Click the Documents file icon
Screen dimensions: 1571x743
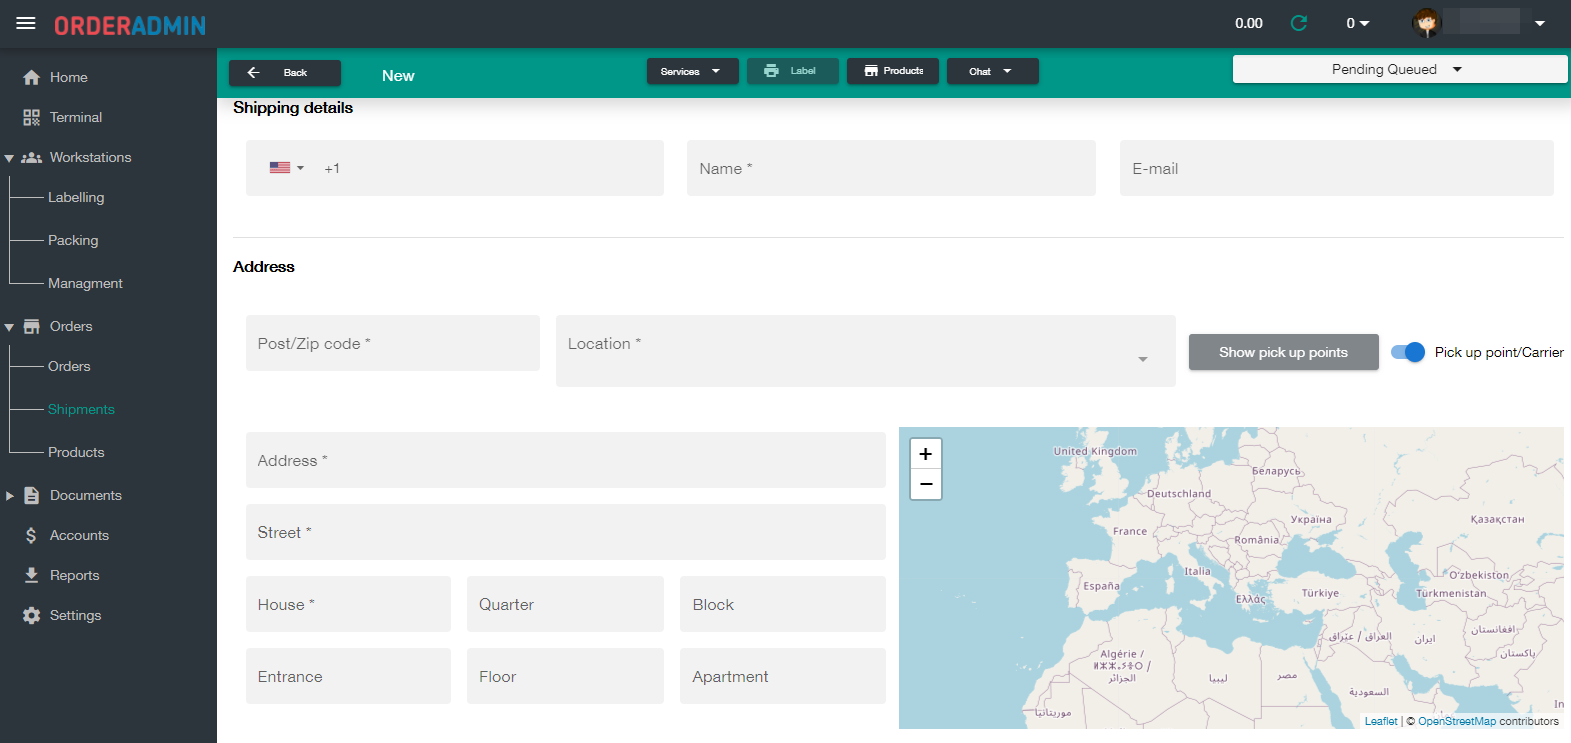click(32, 495)
